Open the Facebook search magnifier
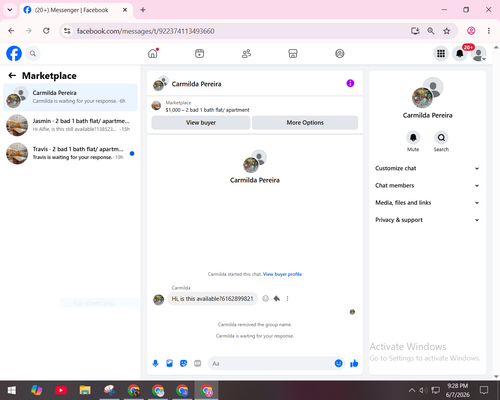This screenshot has height=400, width=500. (x=33, y=53)
